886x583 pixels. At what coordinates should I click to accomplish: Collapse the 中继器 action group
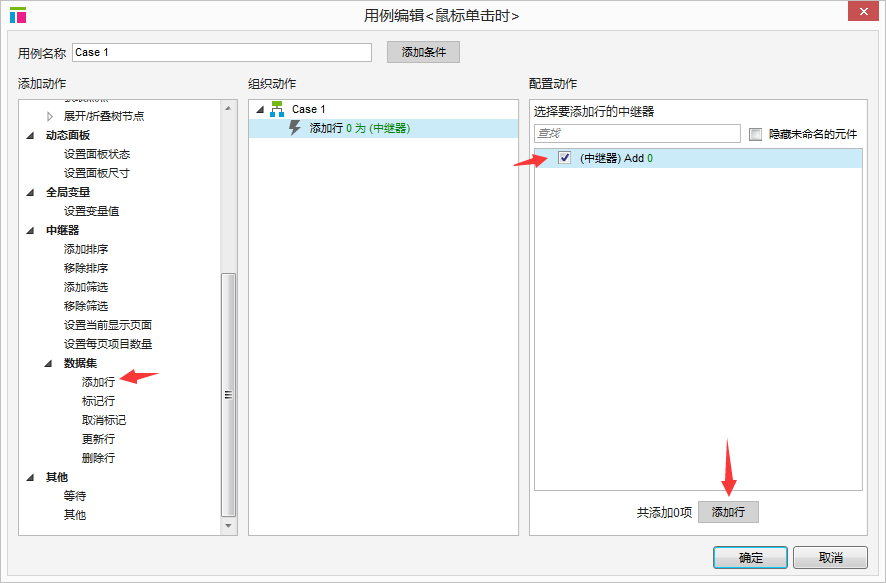click(x=31, y=230)
